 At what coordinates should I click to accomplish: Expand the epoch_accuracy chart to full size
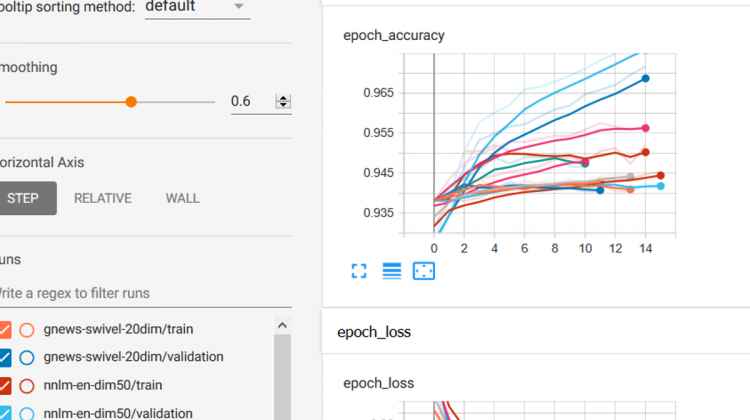pos(359,271)
